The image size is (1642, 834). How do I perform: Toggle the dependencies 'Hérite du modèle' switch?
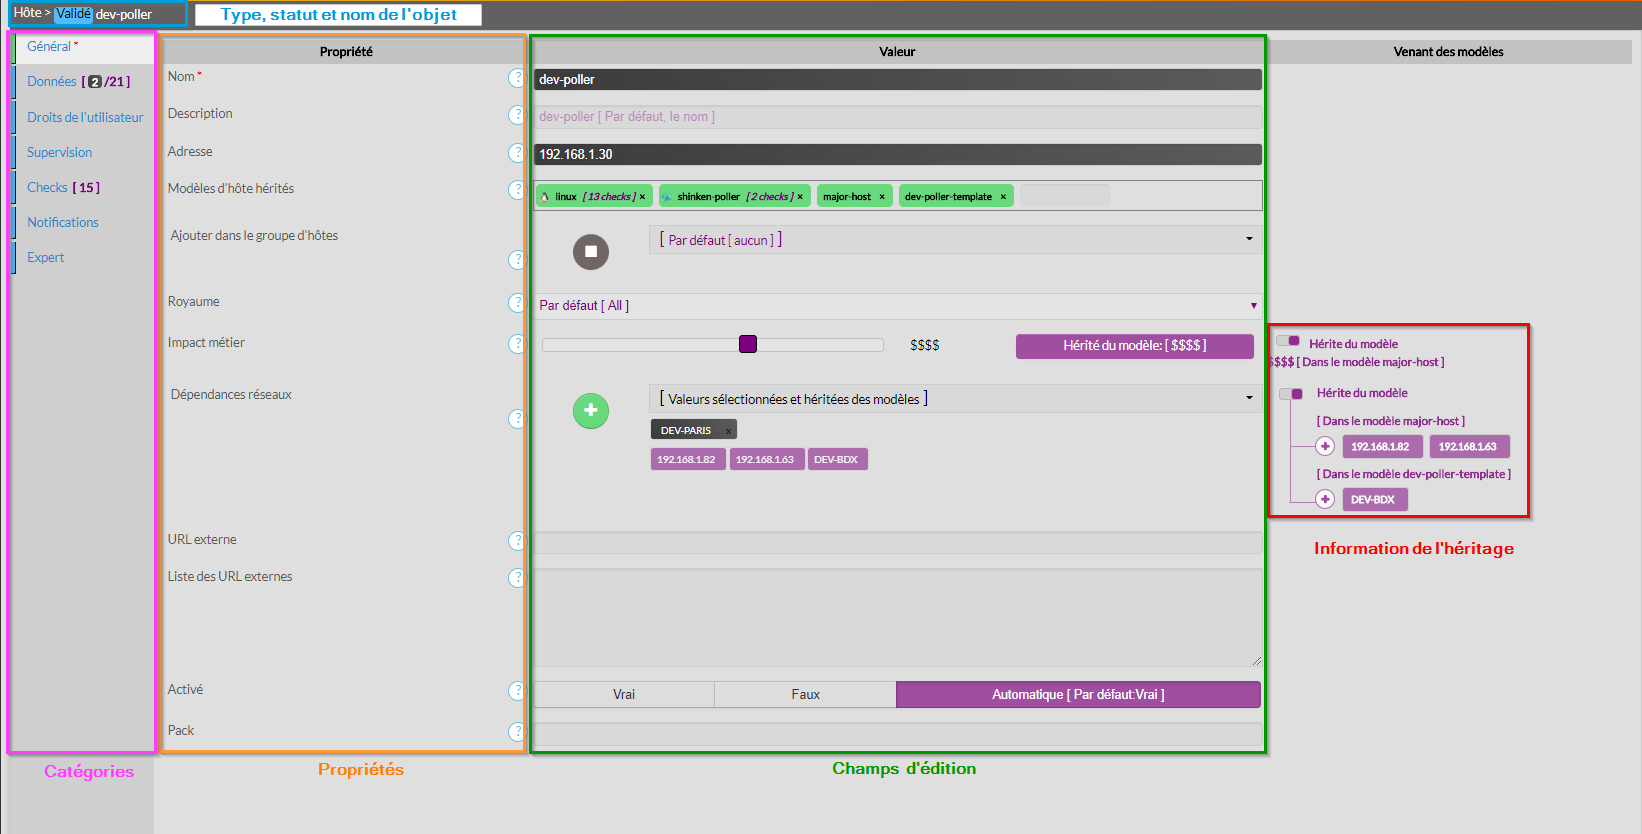pos(1291,393)
